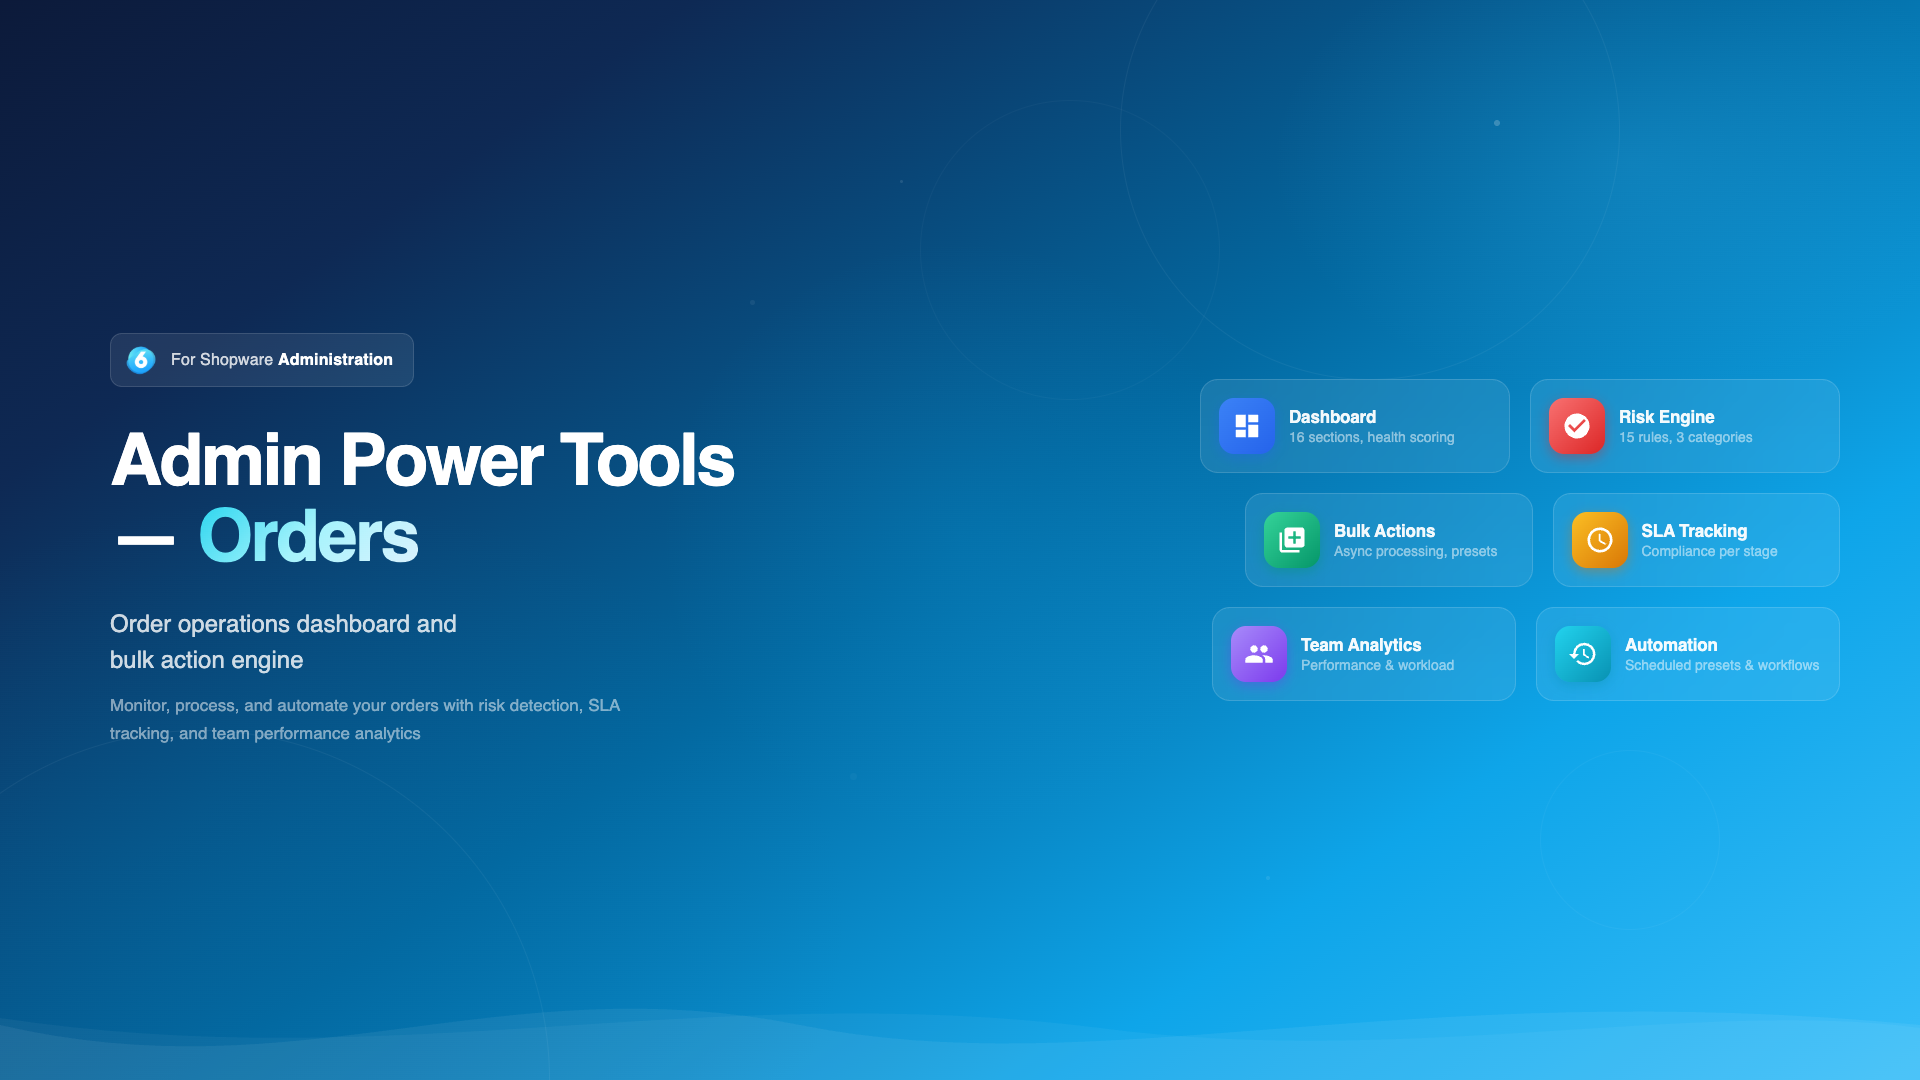This screenshot has width=1920, height=1080.
Task: Click 'bulk action engine' subtitle line
Action: click(x=206, y=660)
